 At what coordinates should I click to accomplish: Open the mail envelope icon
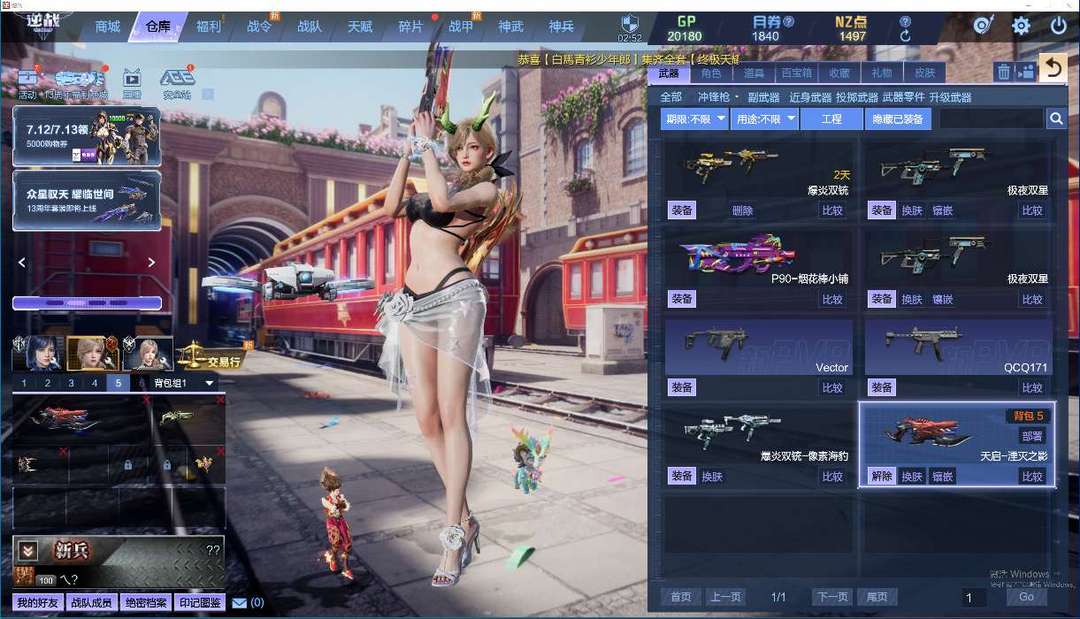click(x=239, y=603)
